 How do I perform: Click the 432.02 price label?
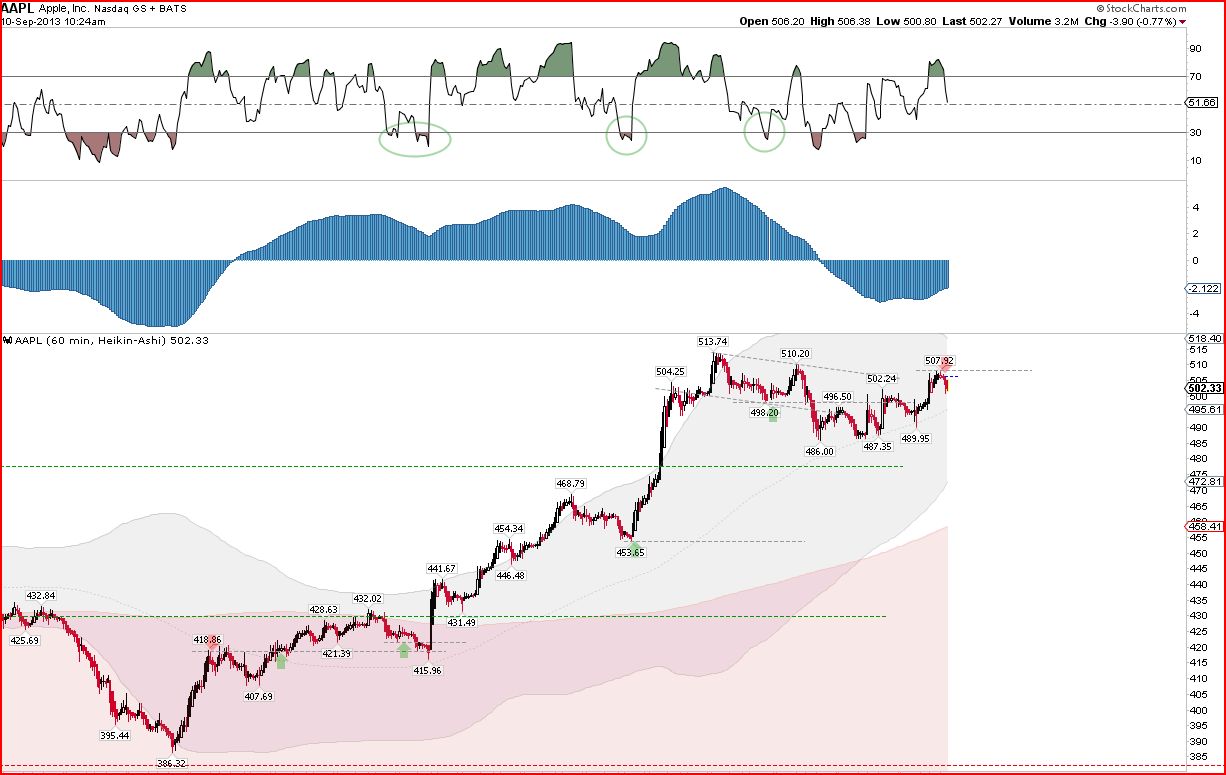tap(368, 598)
